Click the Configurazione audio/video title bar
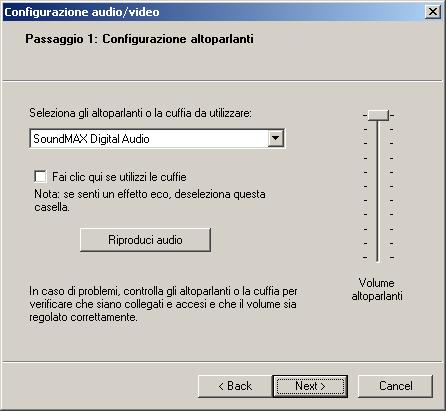Screen dimensions: 446x411 (213, 12)
